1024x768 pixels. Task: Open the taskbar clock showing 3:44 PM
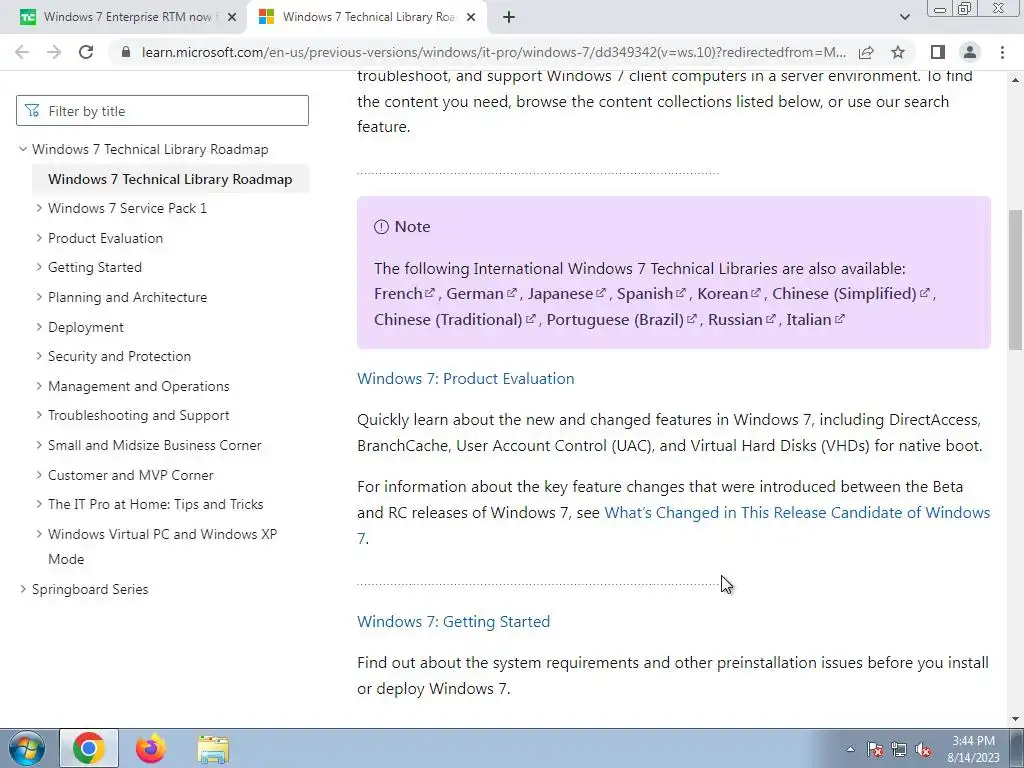tap(973, 749)
